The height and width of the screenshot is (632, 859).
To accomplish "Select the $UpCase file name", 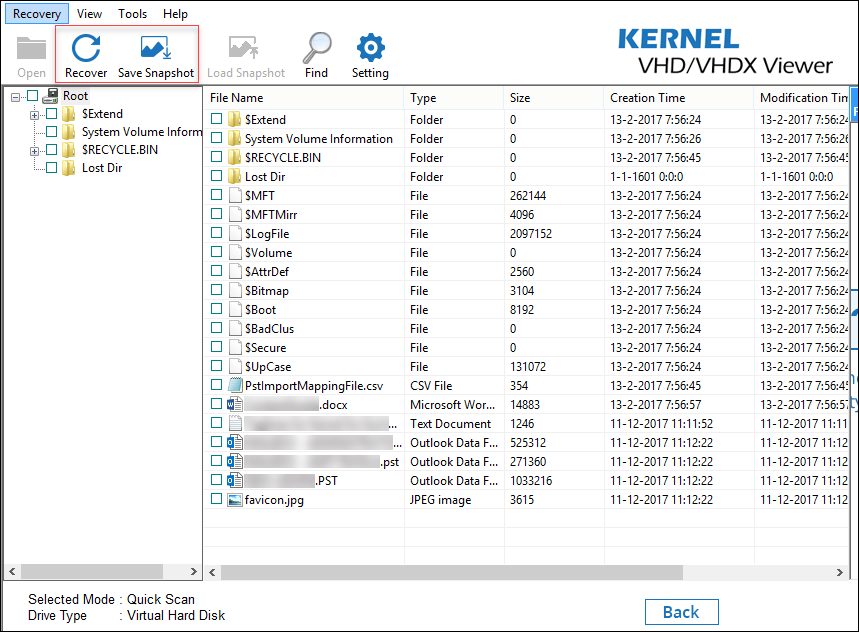I will coord(268,367).
